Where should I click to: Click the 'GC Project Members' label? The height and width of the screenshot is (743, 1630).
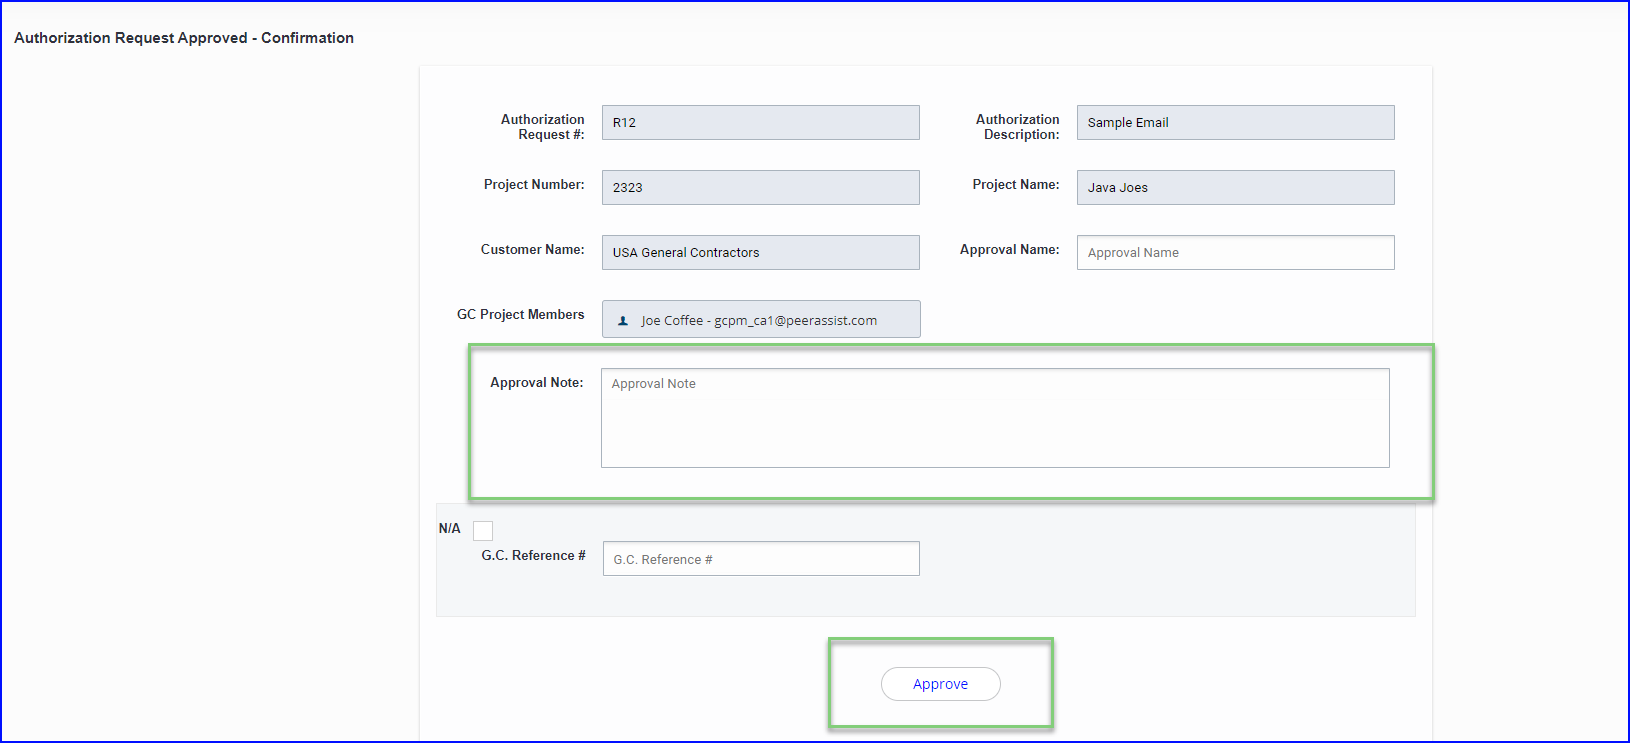520,314
